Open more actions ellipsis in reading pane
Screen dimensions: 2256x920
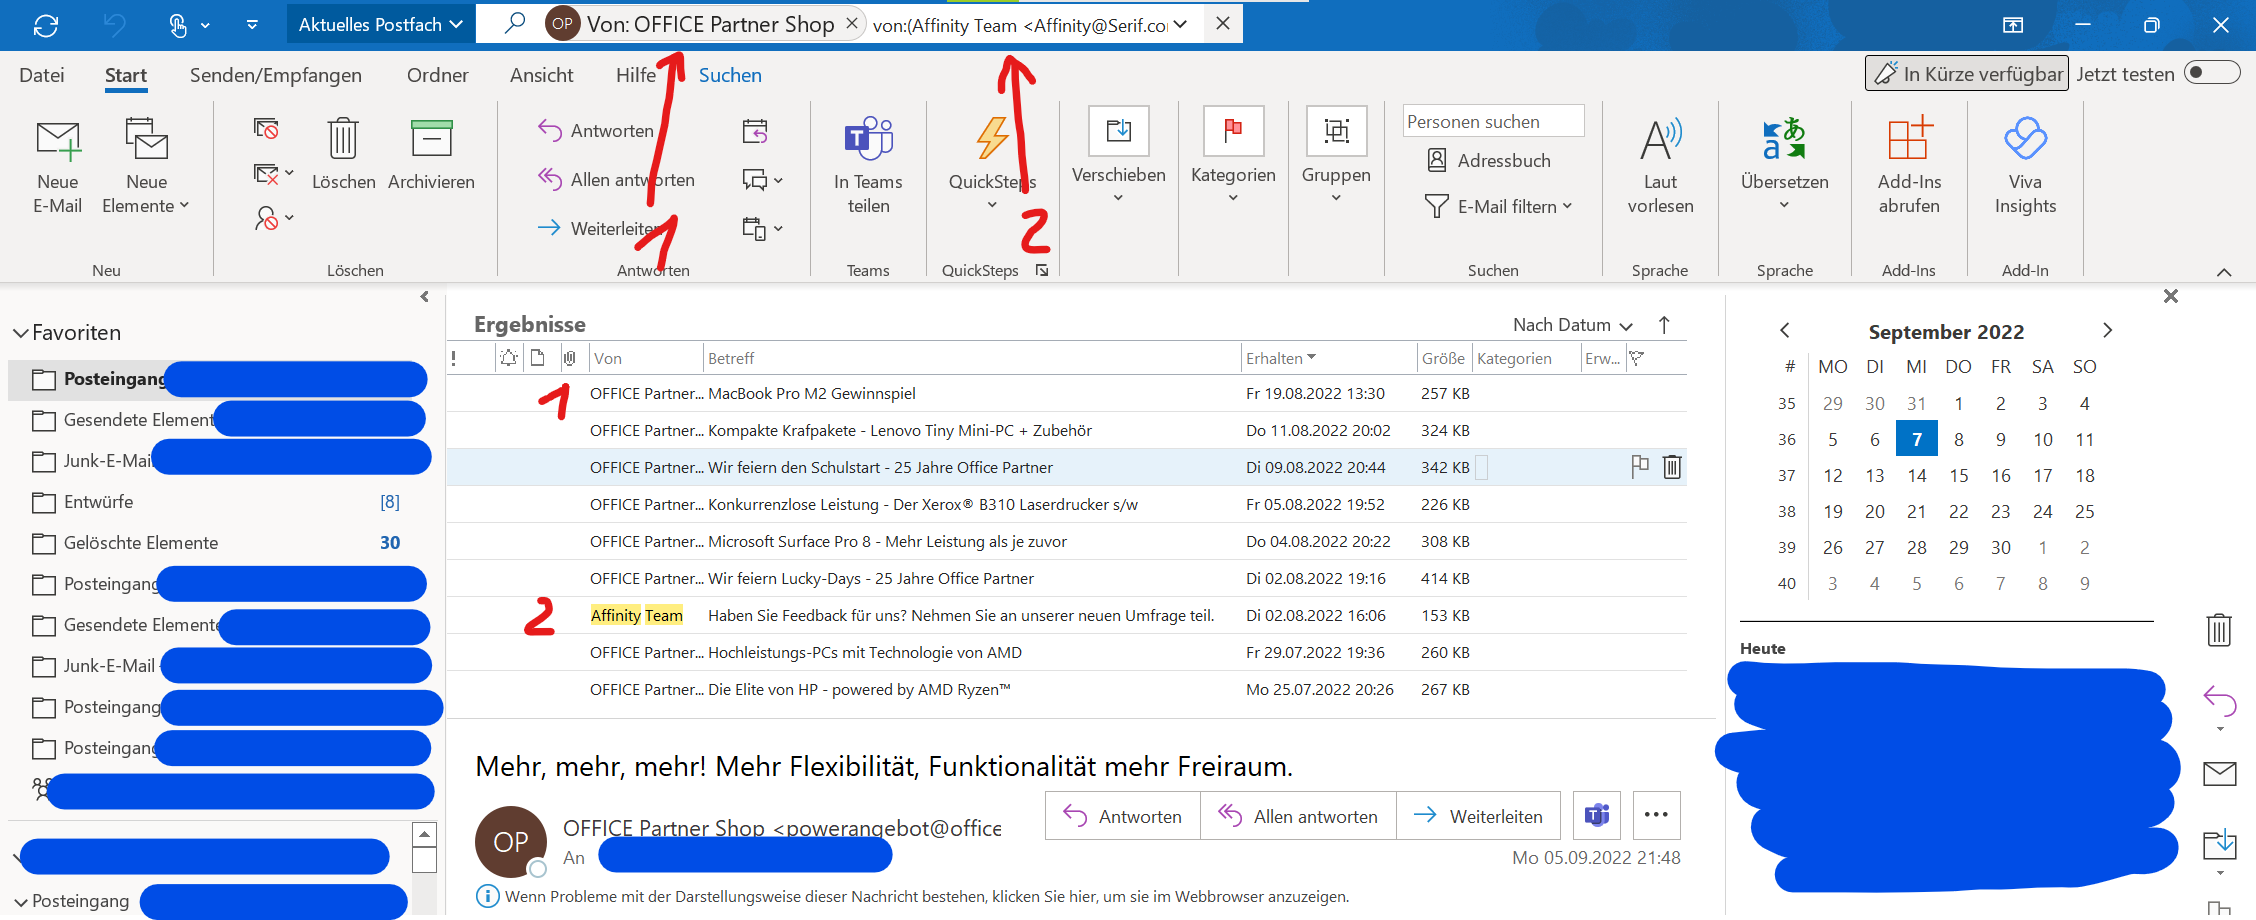pyautogui.click(x=1656, y=816)
